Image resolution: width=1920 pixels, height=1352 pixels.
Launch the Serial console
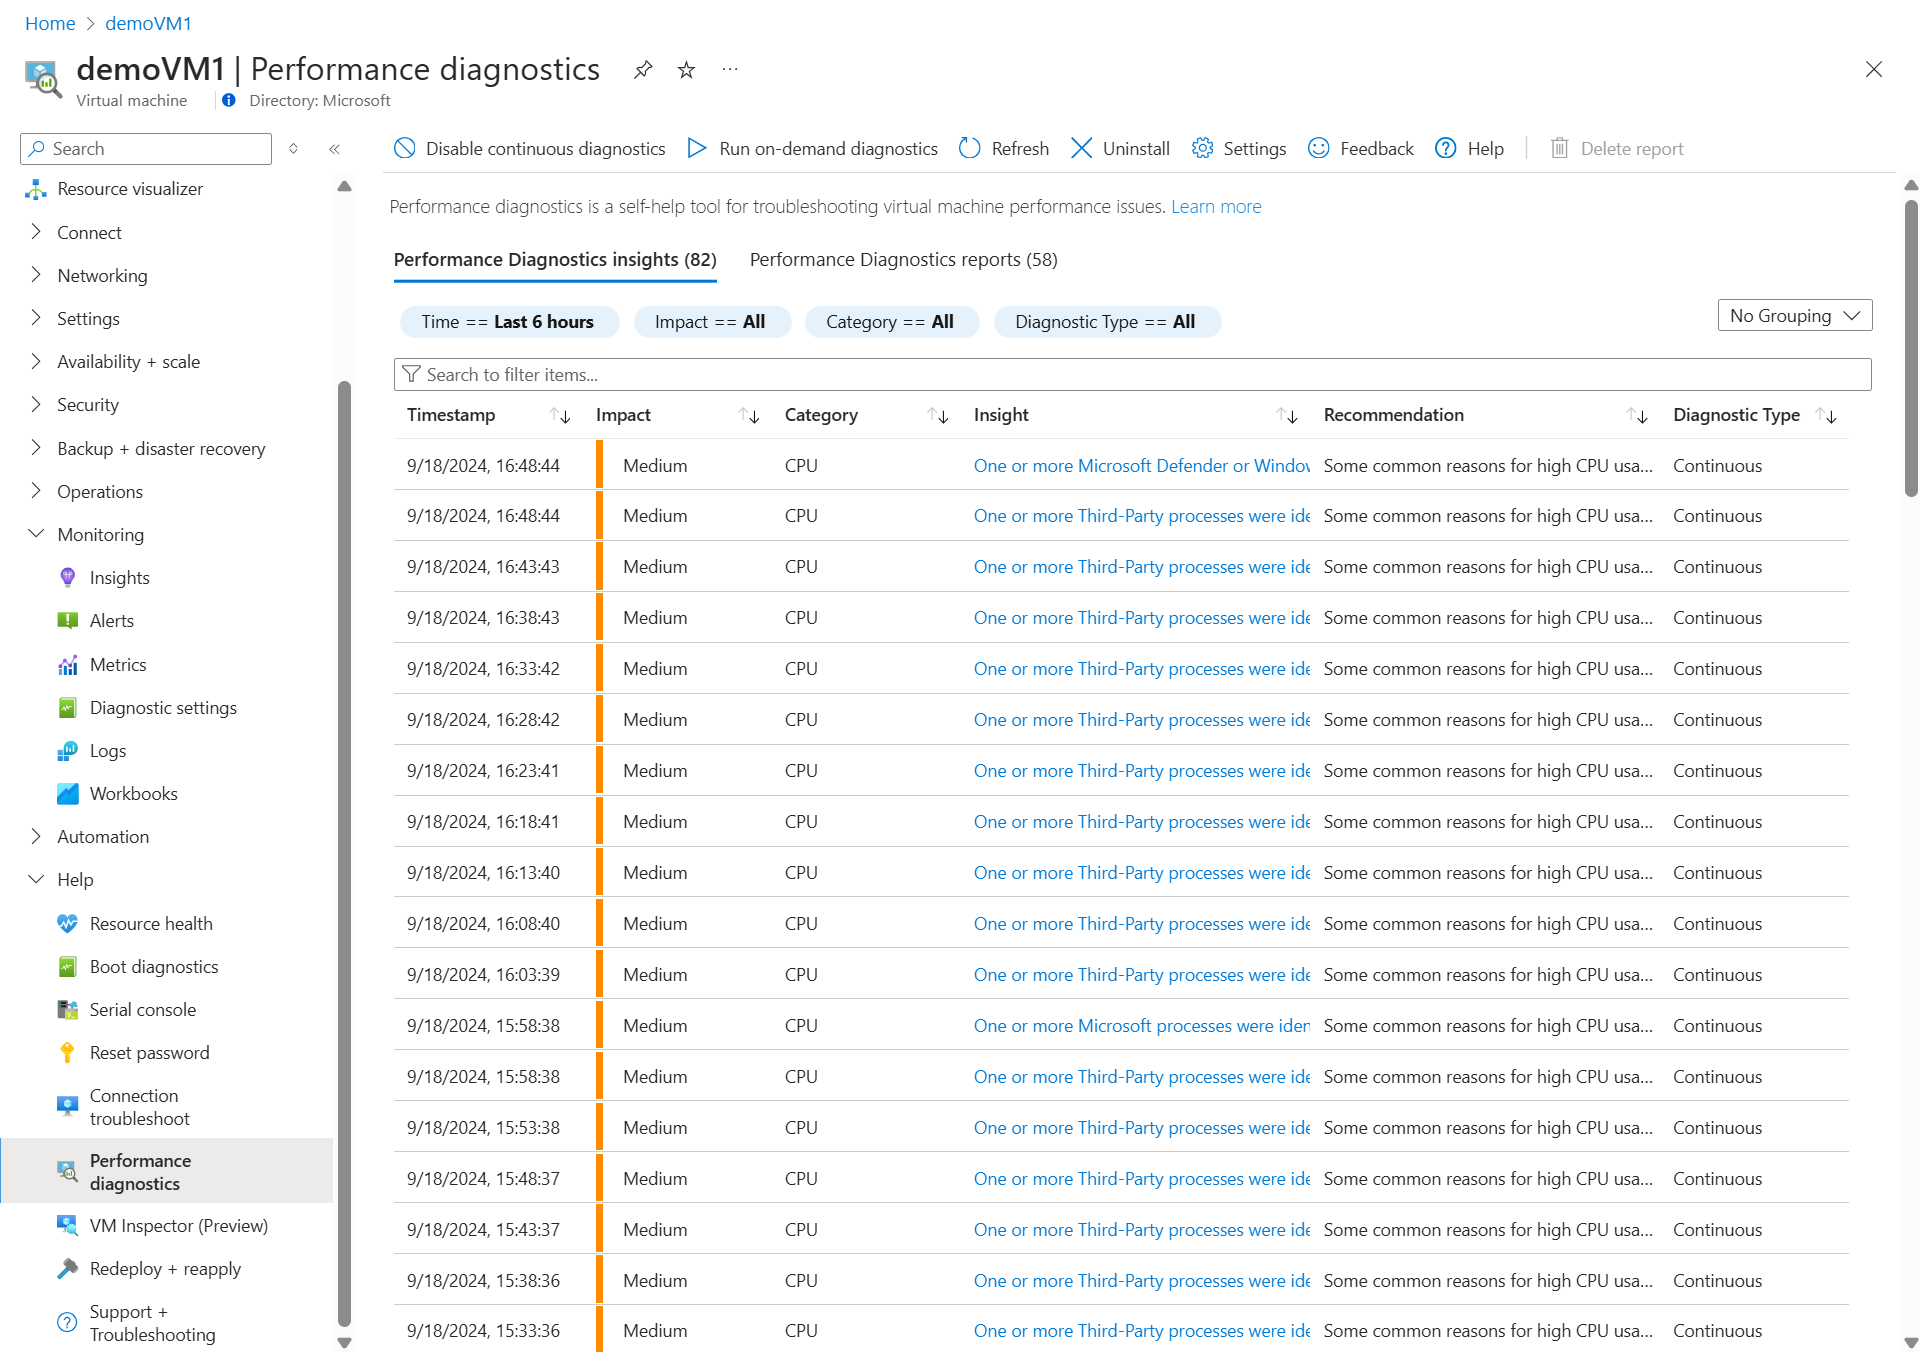click(143, 1009)
